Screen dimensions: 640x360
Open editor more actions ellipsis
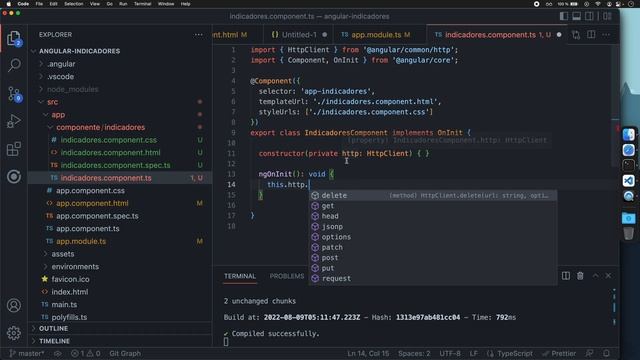606,35
